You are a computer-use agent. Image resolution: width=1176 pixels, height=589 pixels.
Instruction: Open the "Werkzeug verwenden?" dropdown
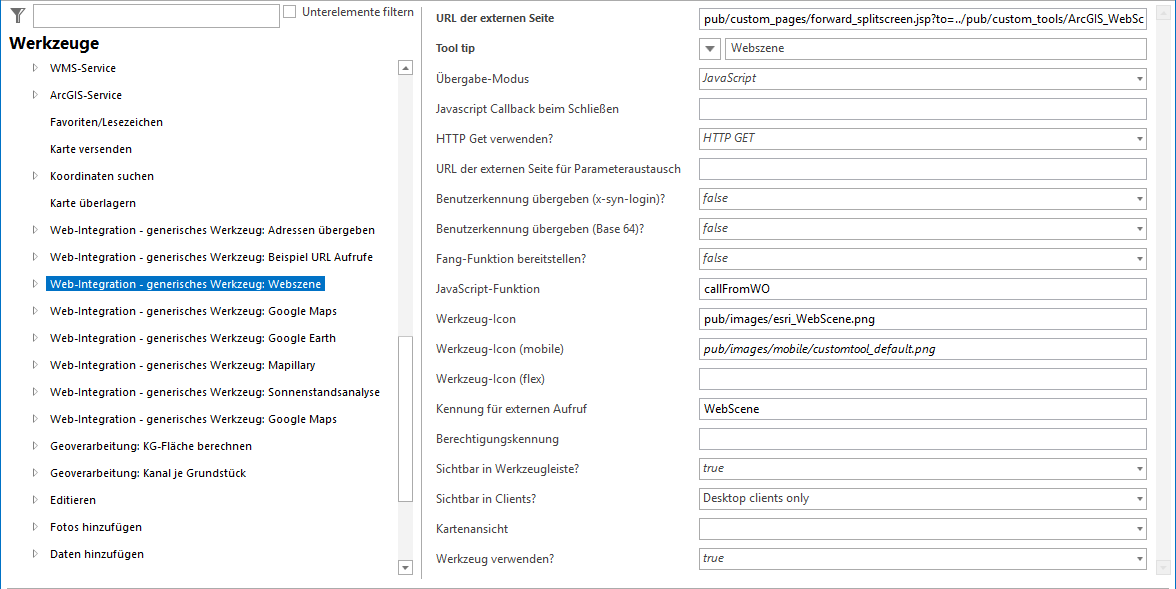pyautogui.click(x=1138, y=558)
